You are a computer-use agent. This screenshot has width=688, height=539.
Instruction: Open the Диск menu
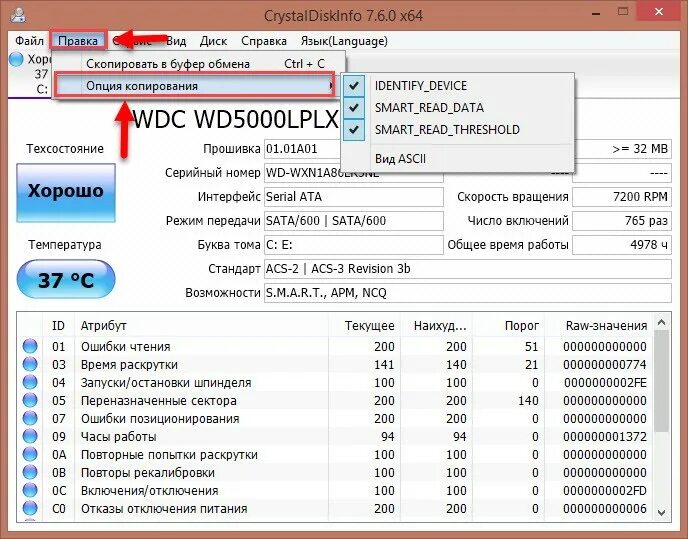click(213, 41)
